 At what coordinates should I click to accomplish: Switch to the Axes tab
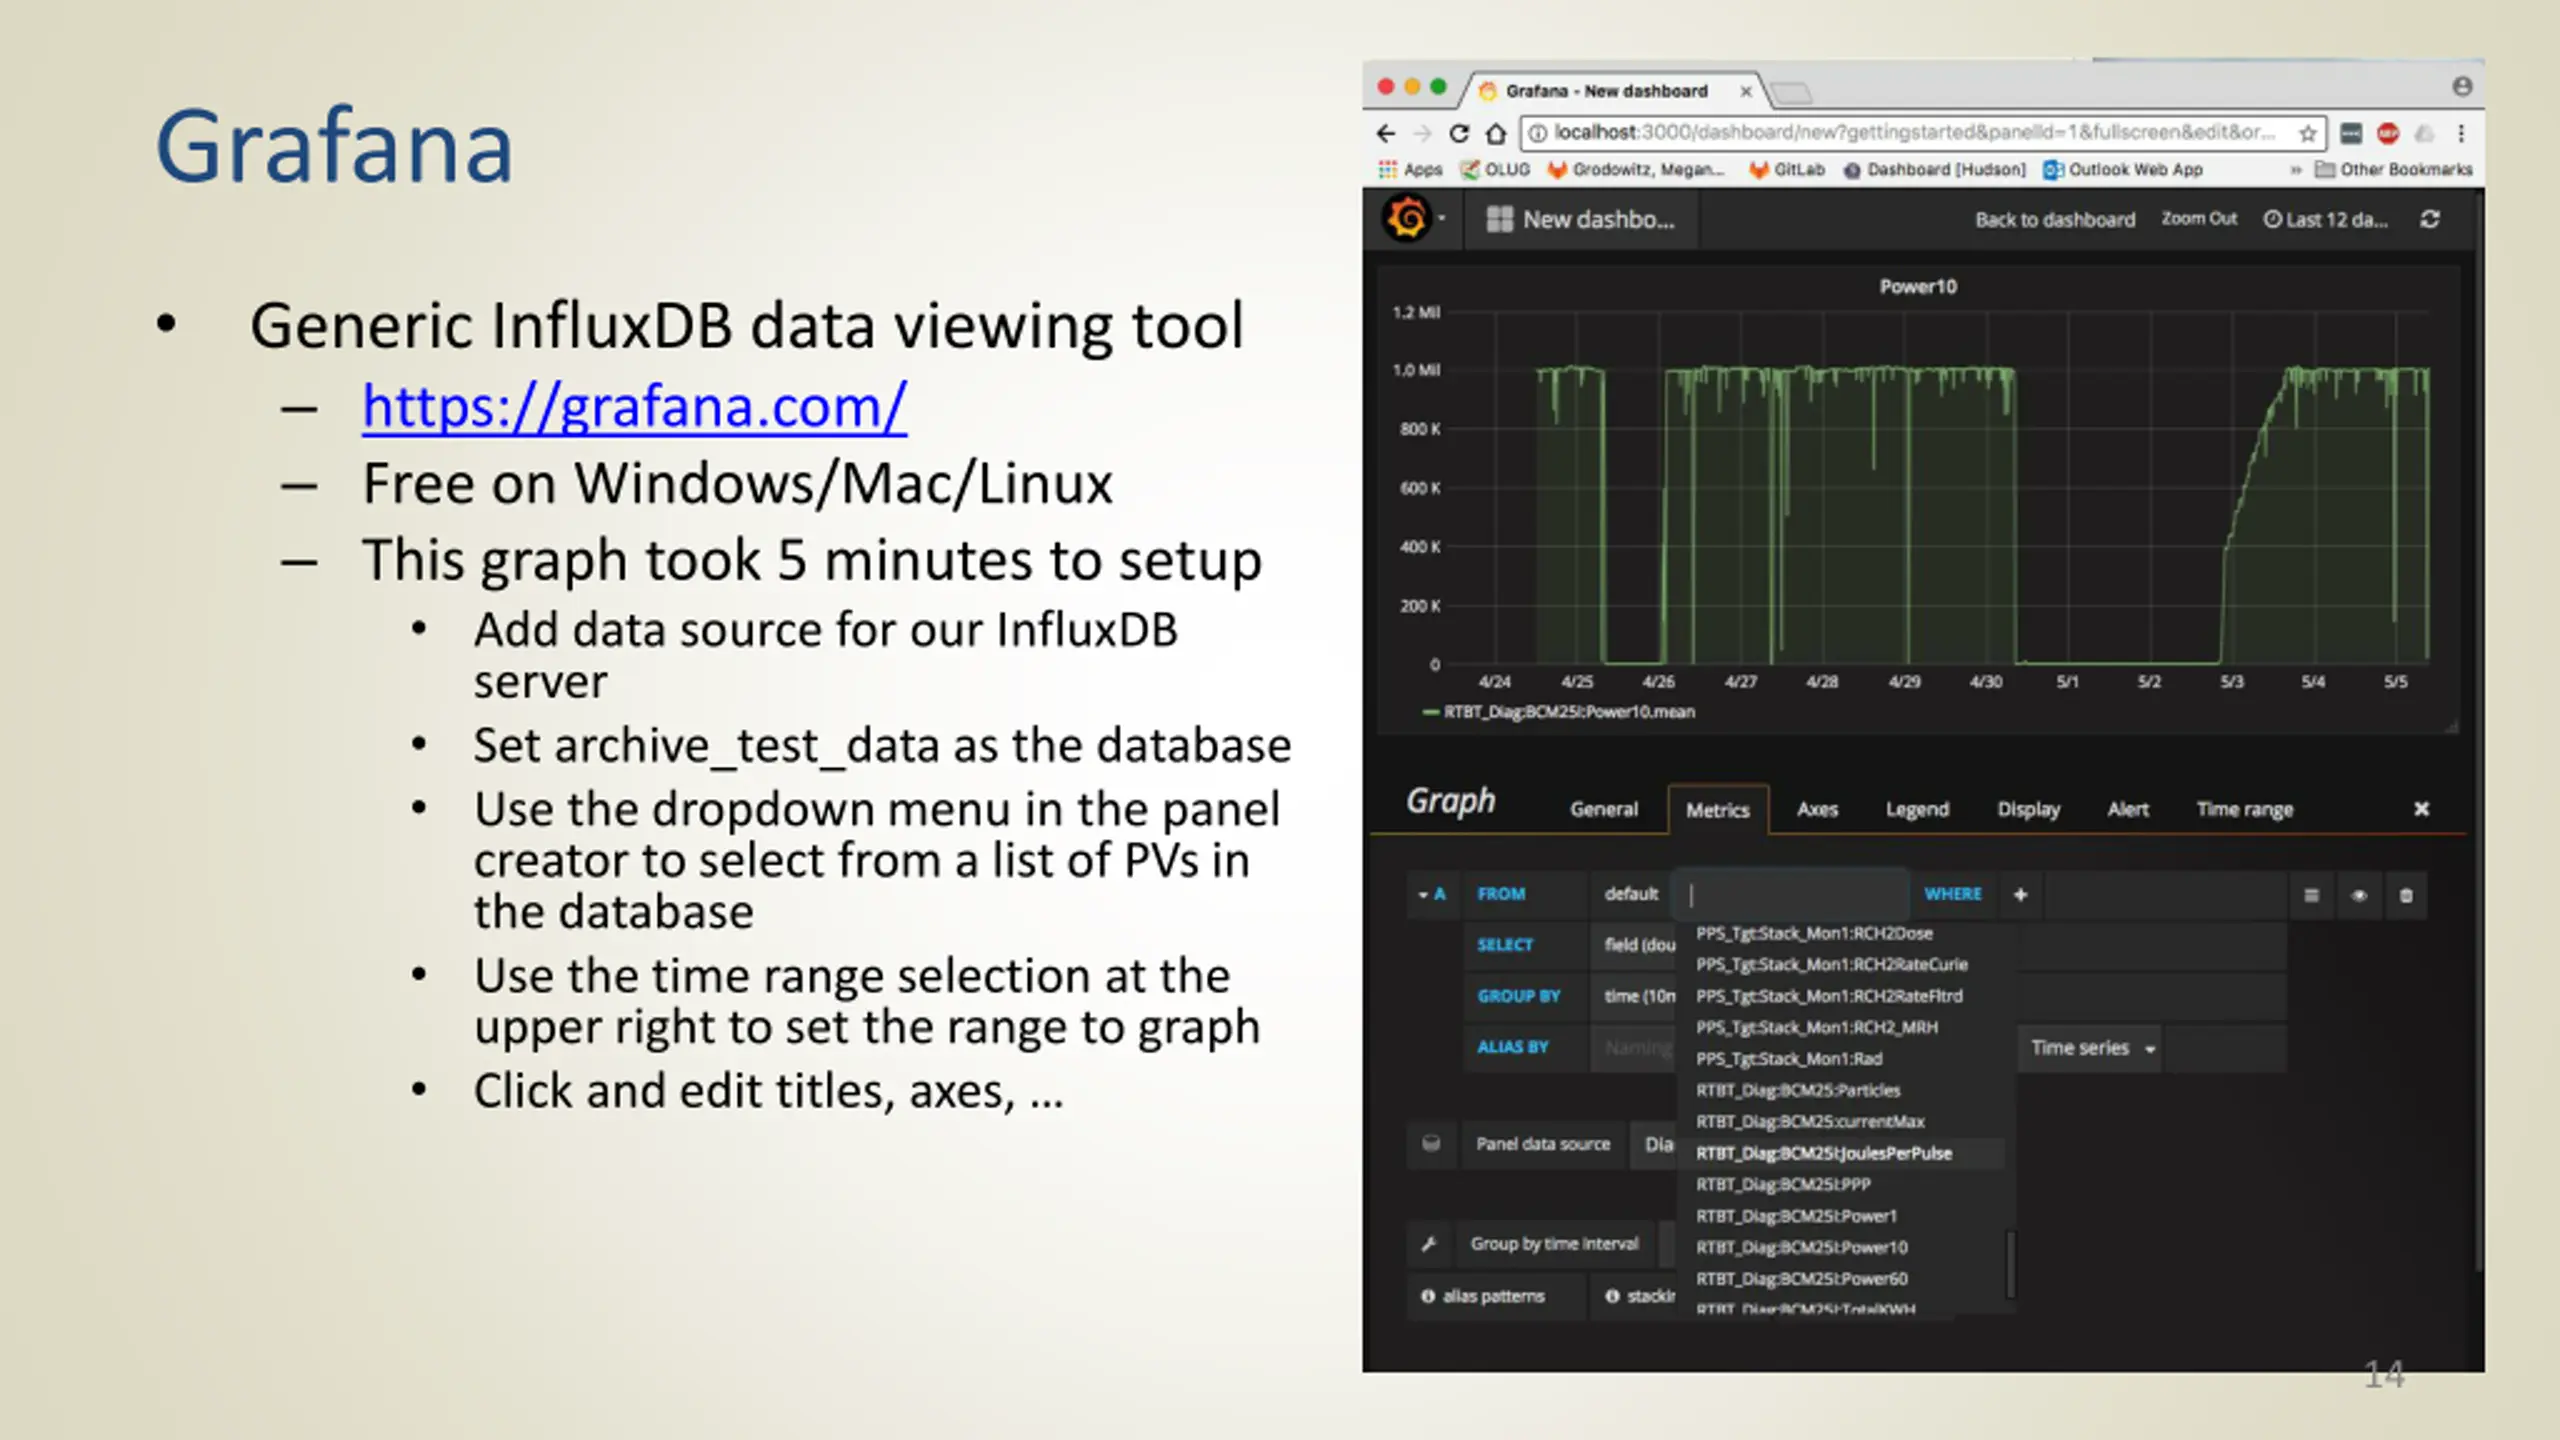coord(1817,809)
